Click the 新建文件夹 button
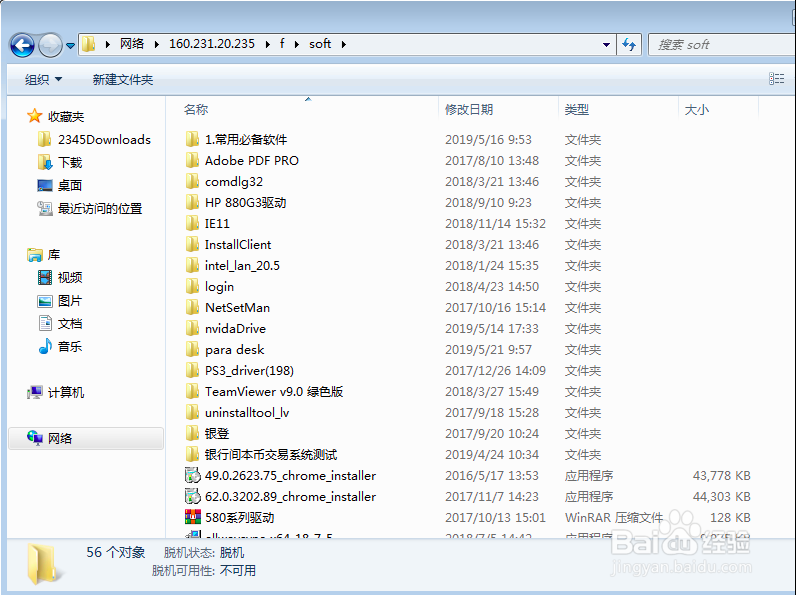796x595 pixels. point(123,79)
